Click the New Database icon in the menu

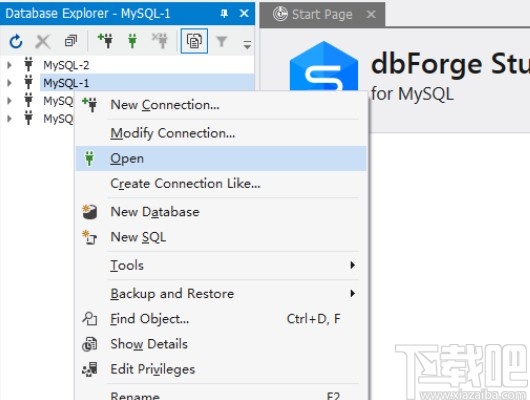tap(90, 212)
